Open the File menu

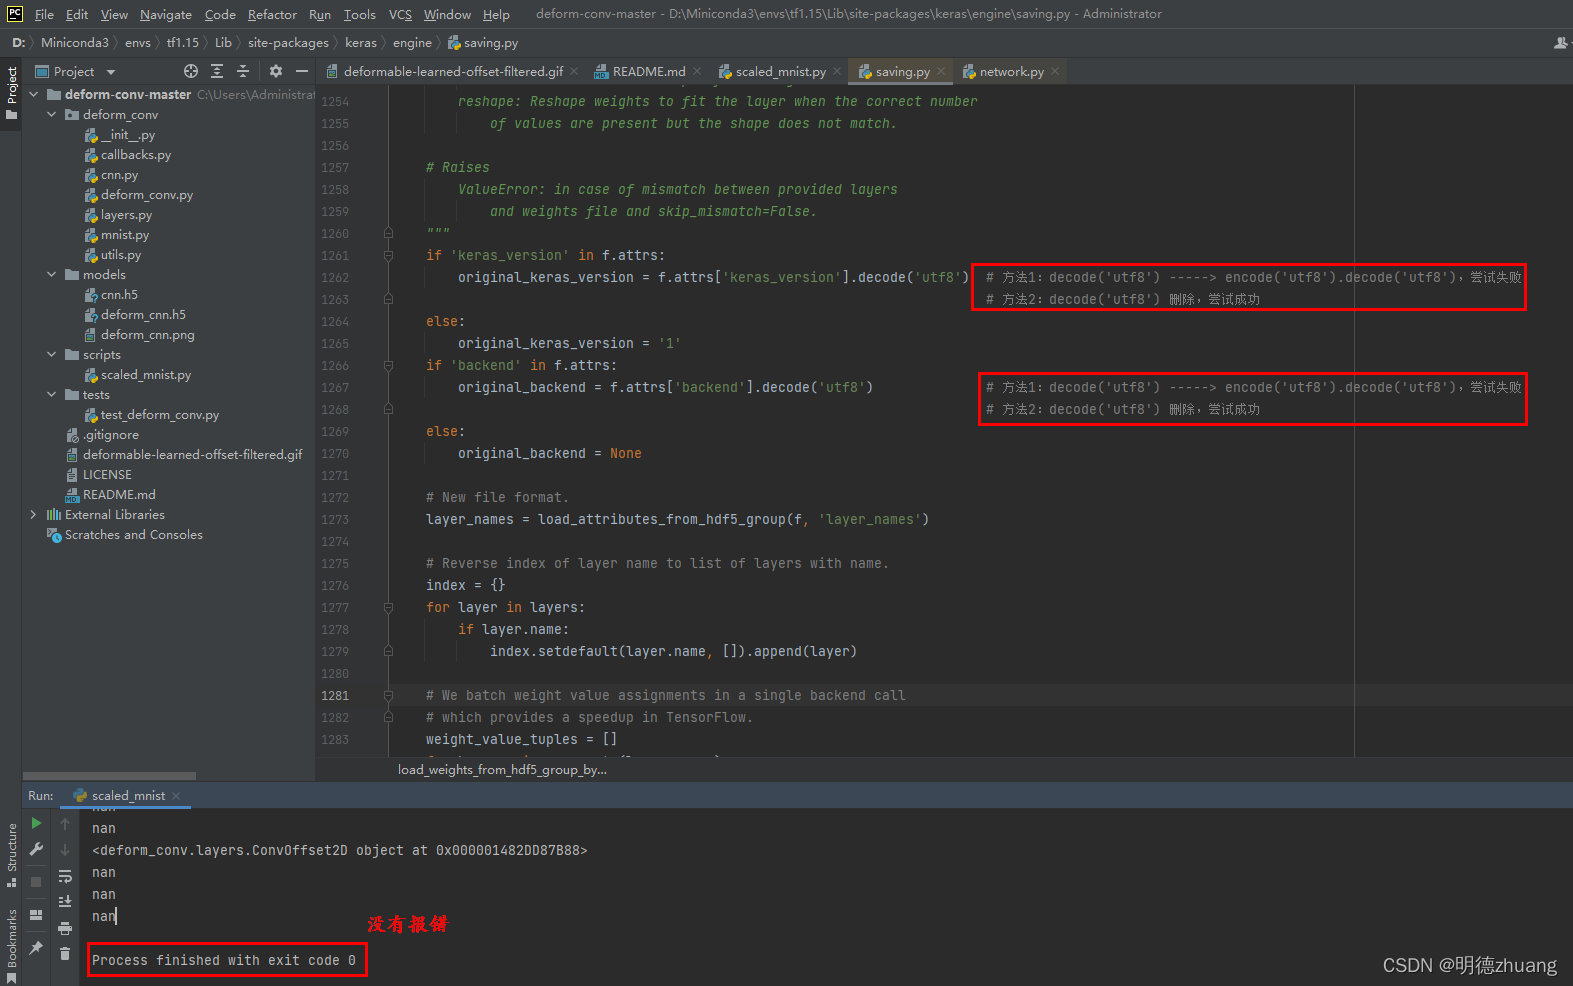point(44,14)
